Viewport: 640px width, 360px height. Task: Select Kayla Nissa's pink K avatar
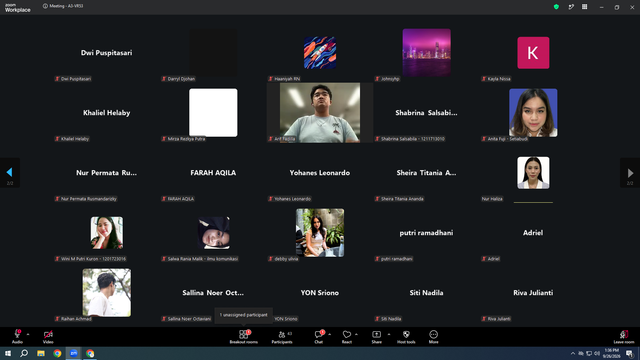point(533,53)
